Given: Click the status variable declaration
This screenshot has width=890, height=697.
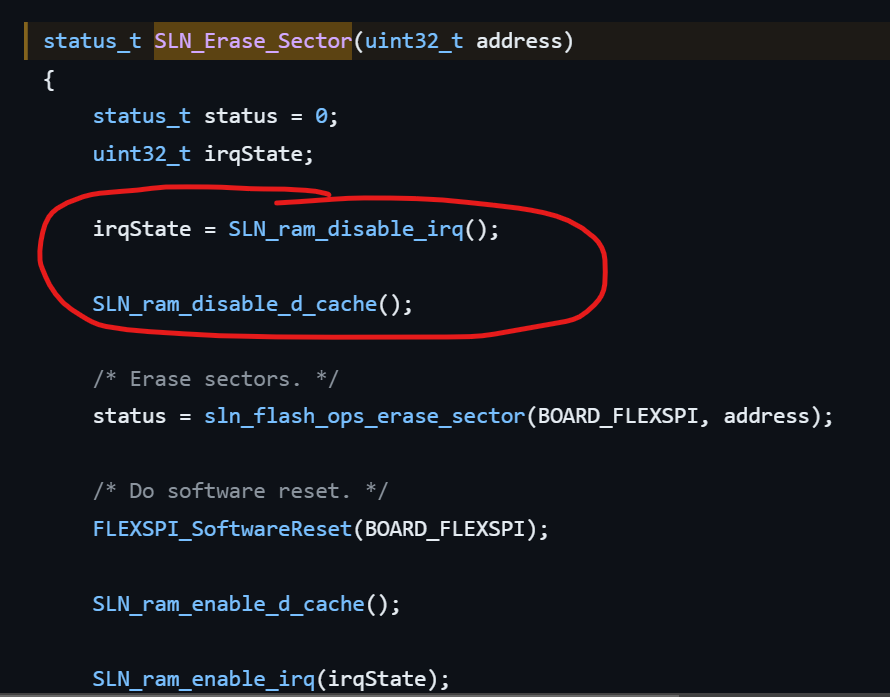Looking at the screenshot, I should click(x=241, y=116).
